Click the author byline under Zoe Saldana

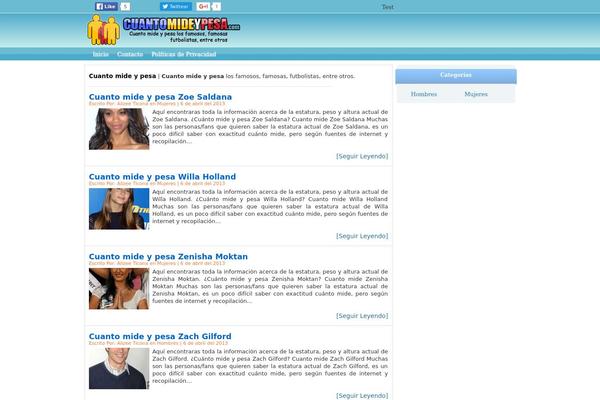pyautogui.click(x=157, y=104)
